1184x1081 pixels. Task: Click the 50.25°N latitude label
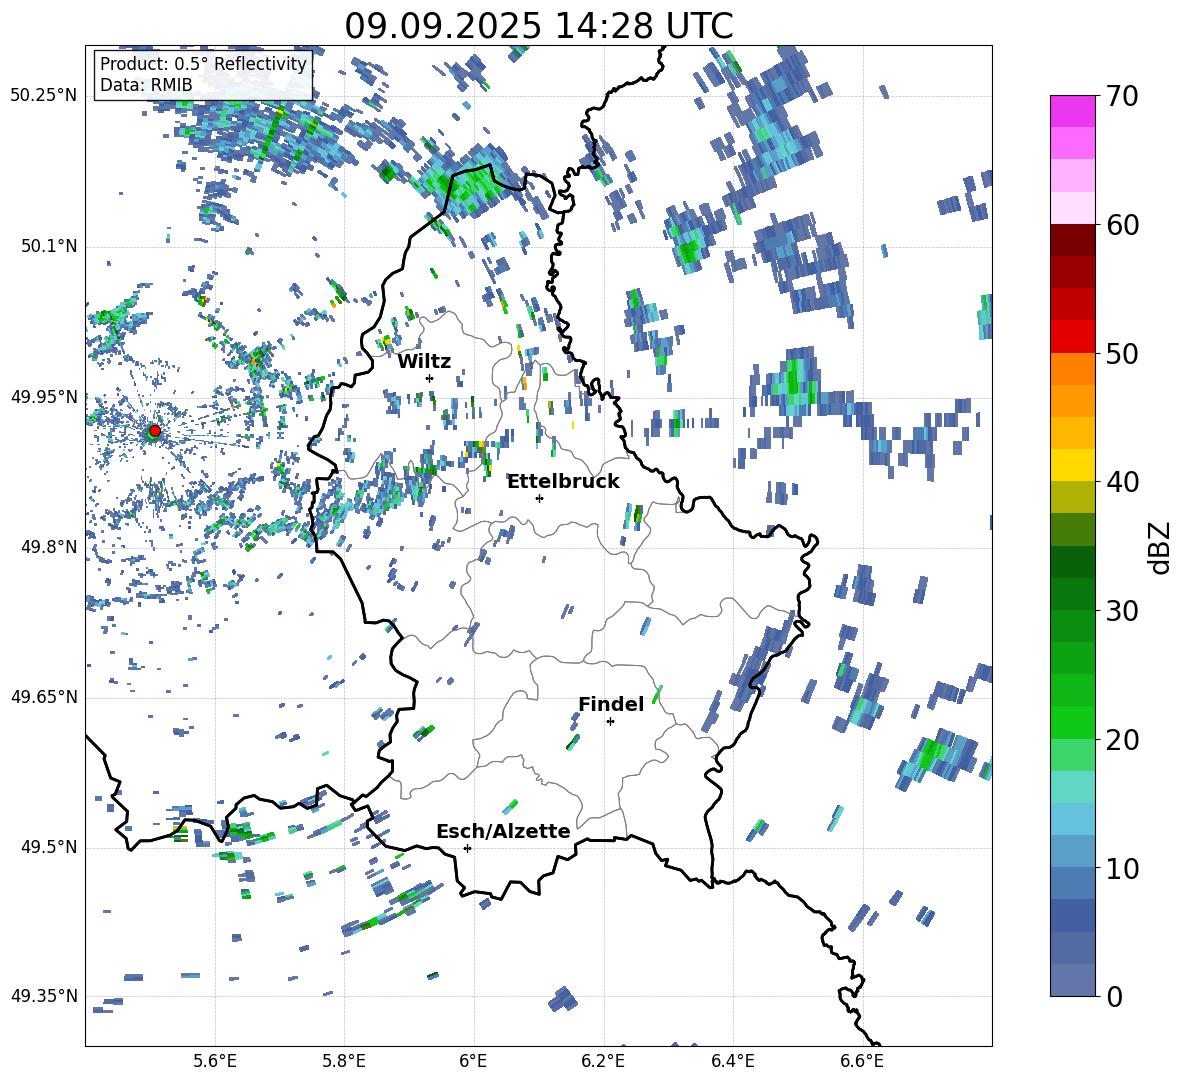coord(44,96)
